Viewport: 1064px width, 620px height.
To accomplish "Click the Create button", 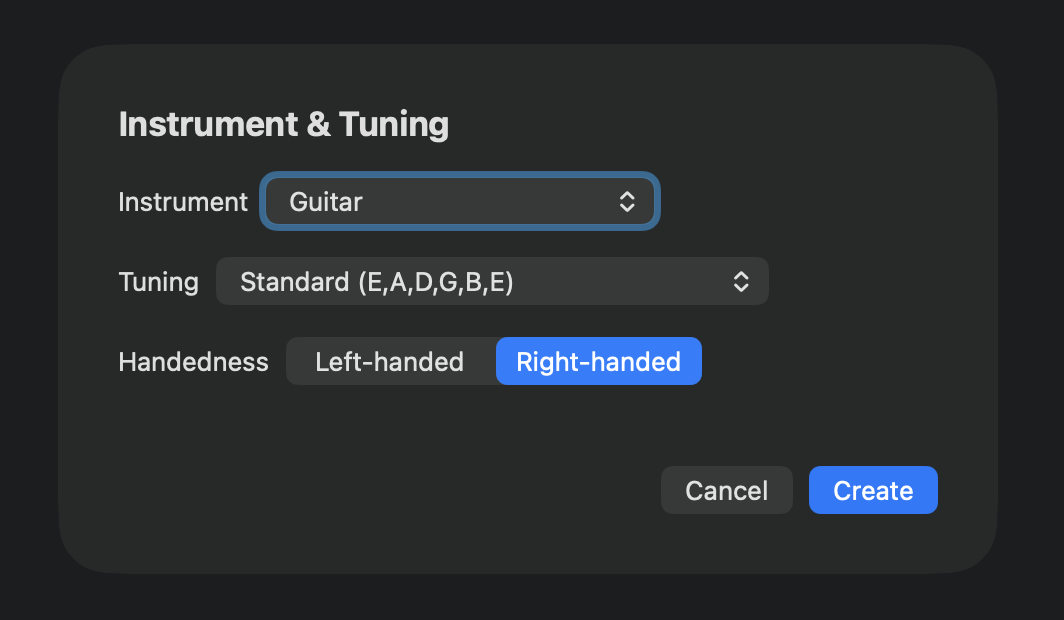I will (872, 490).
